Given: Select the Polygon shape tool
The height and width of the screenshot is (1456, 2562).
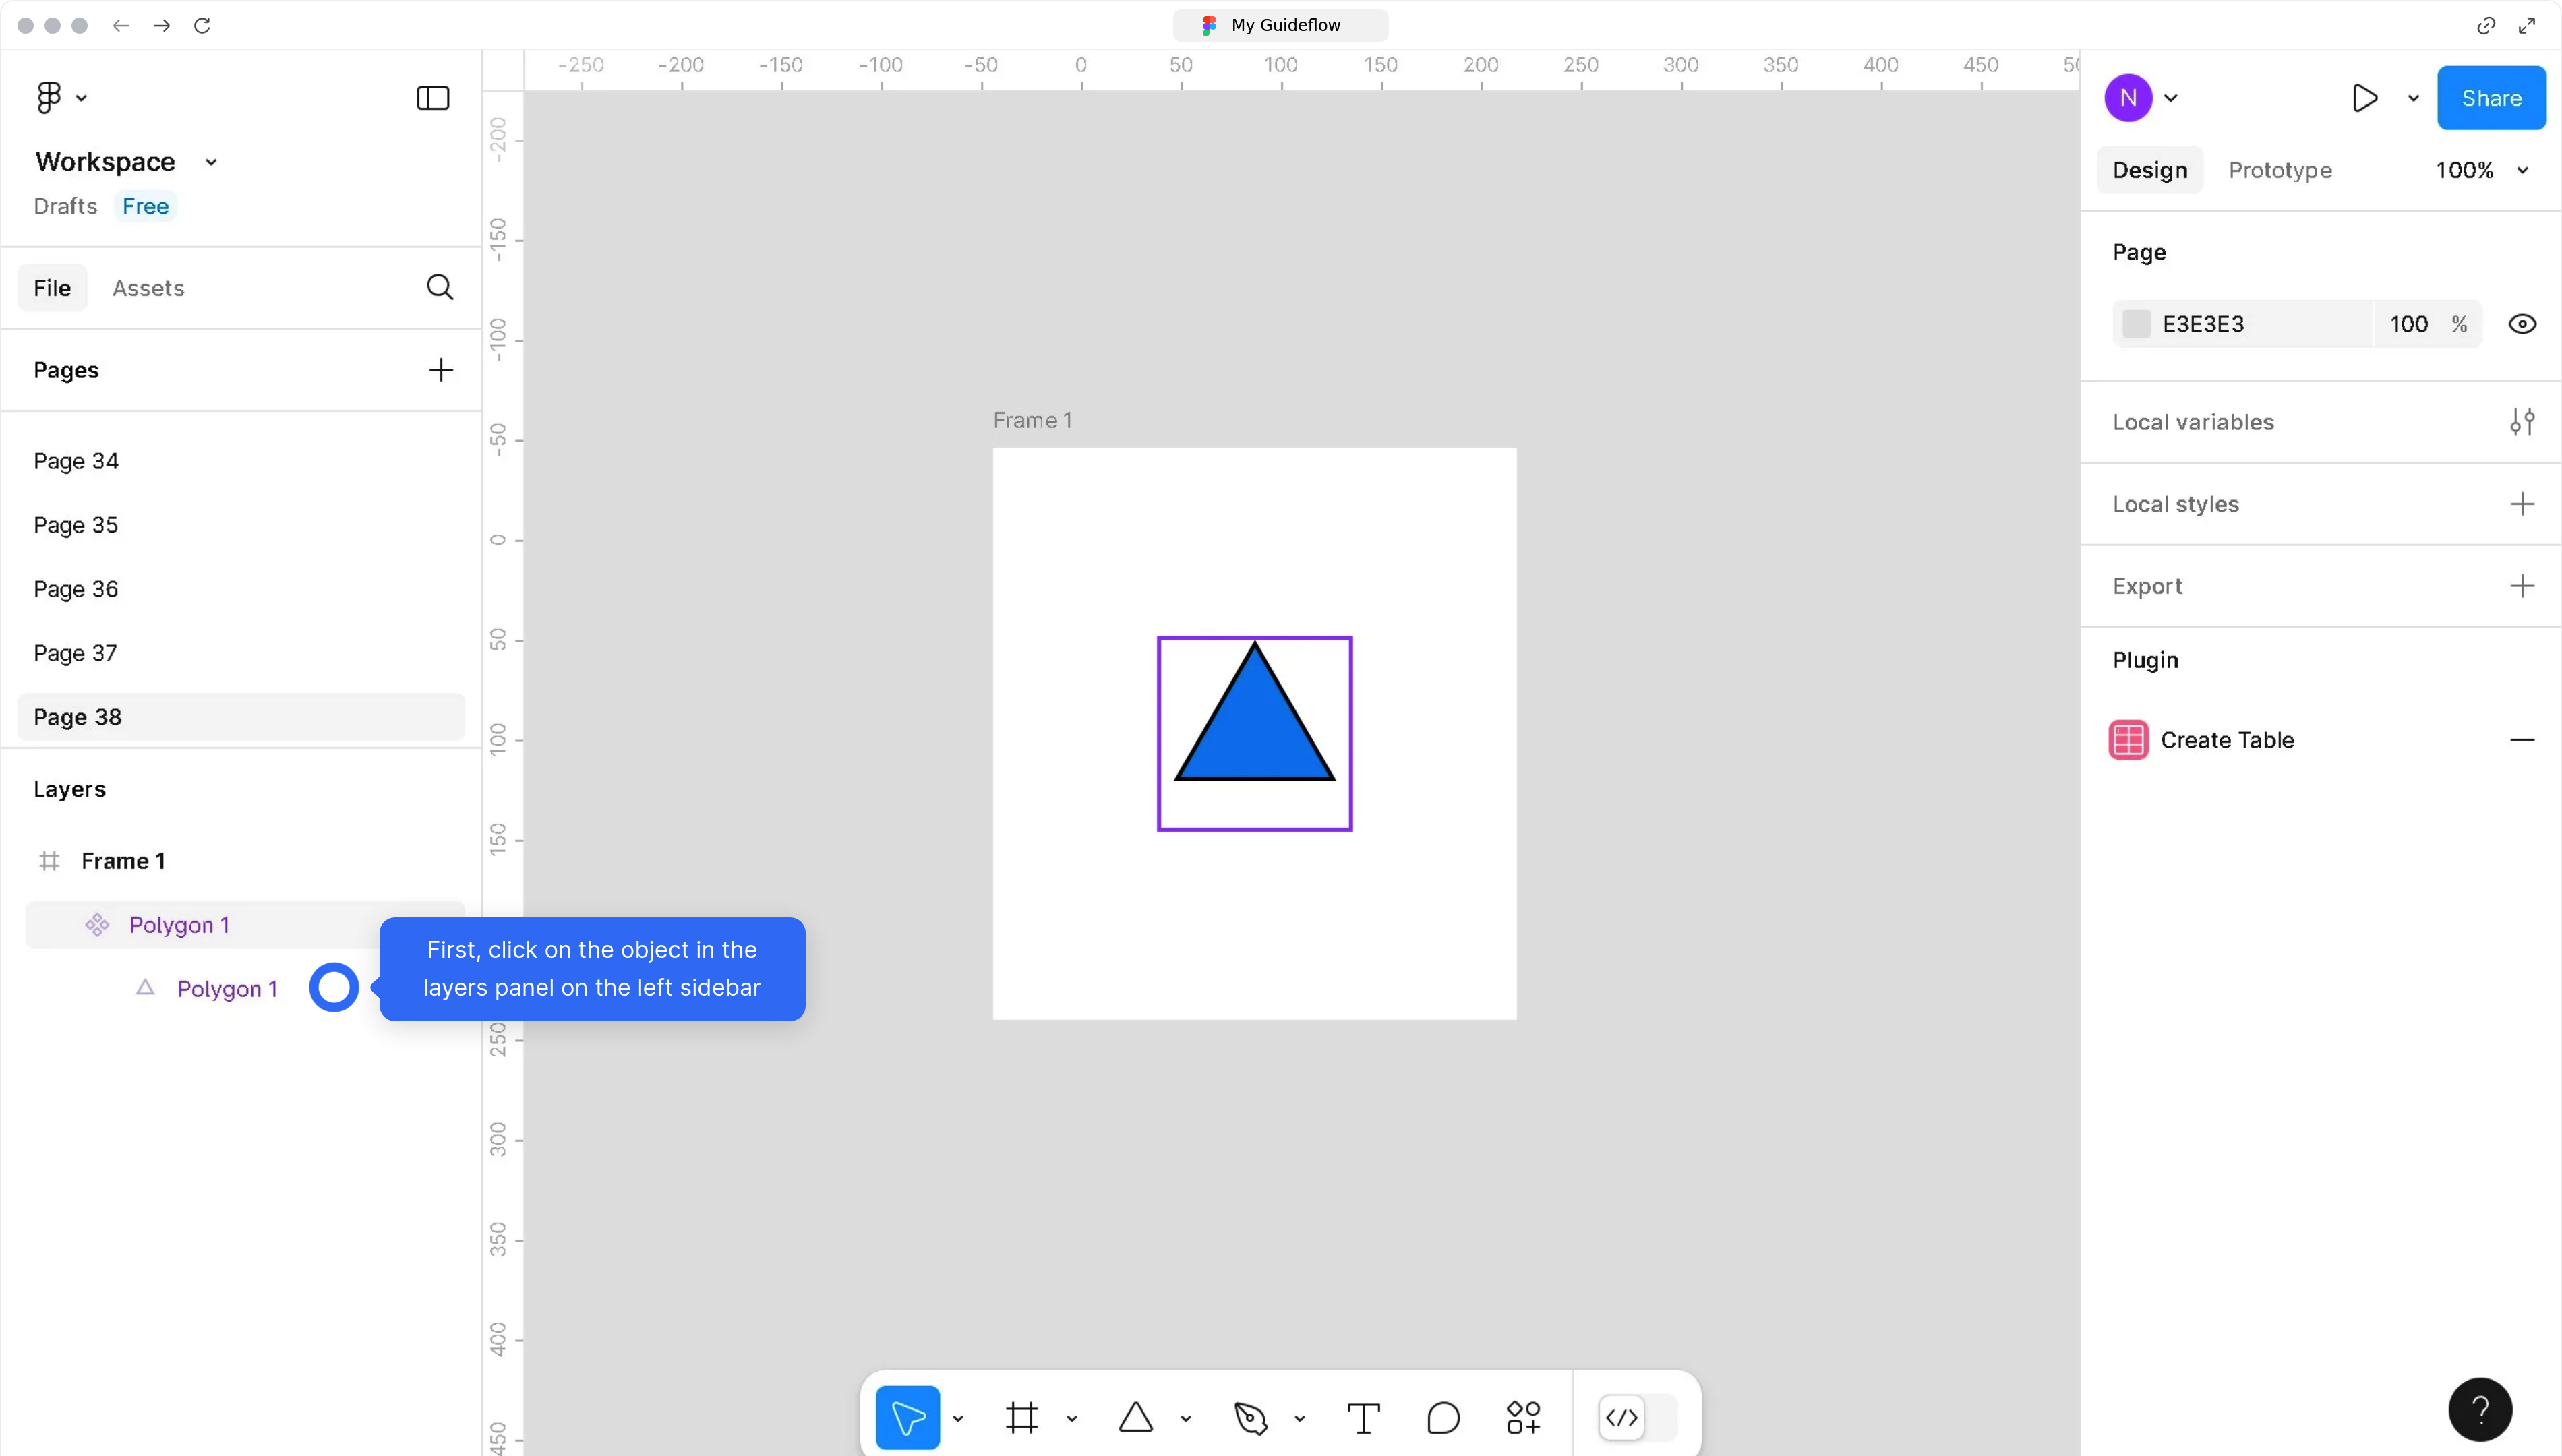Looking at the screenshot, I should 1135,1417.
